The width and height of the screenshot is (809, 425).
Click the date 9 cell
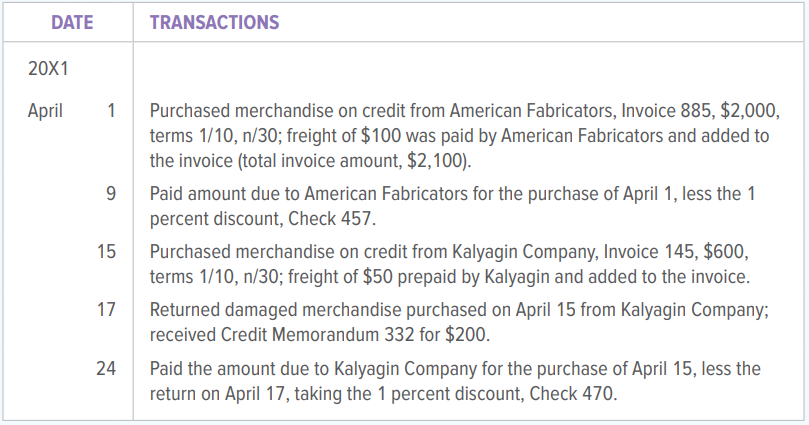(x=111, y=194)
